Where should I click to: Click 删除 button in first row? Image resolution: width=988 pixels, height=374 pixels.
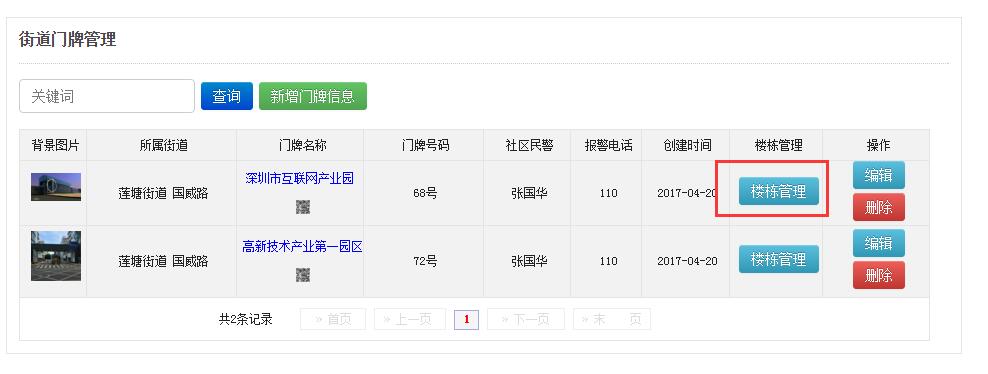point(878,207)
